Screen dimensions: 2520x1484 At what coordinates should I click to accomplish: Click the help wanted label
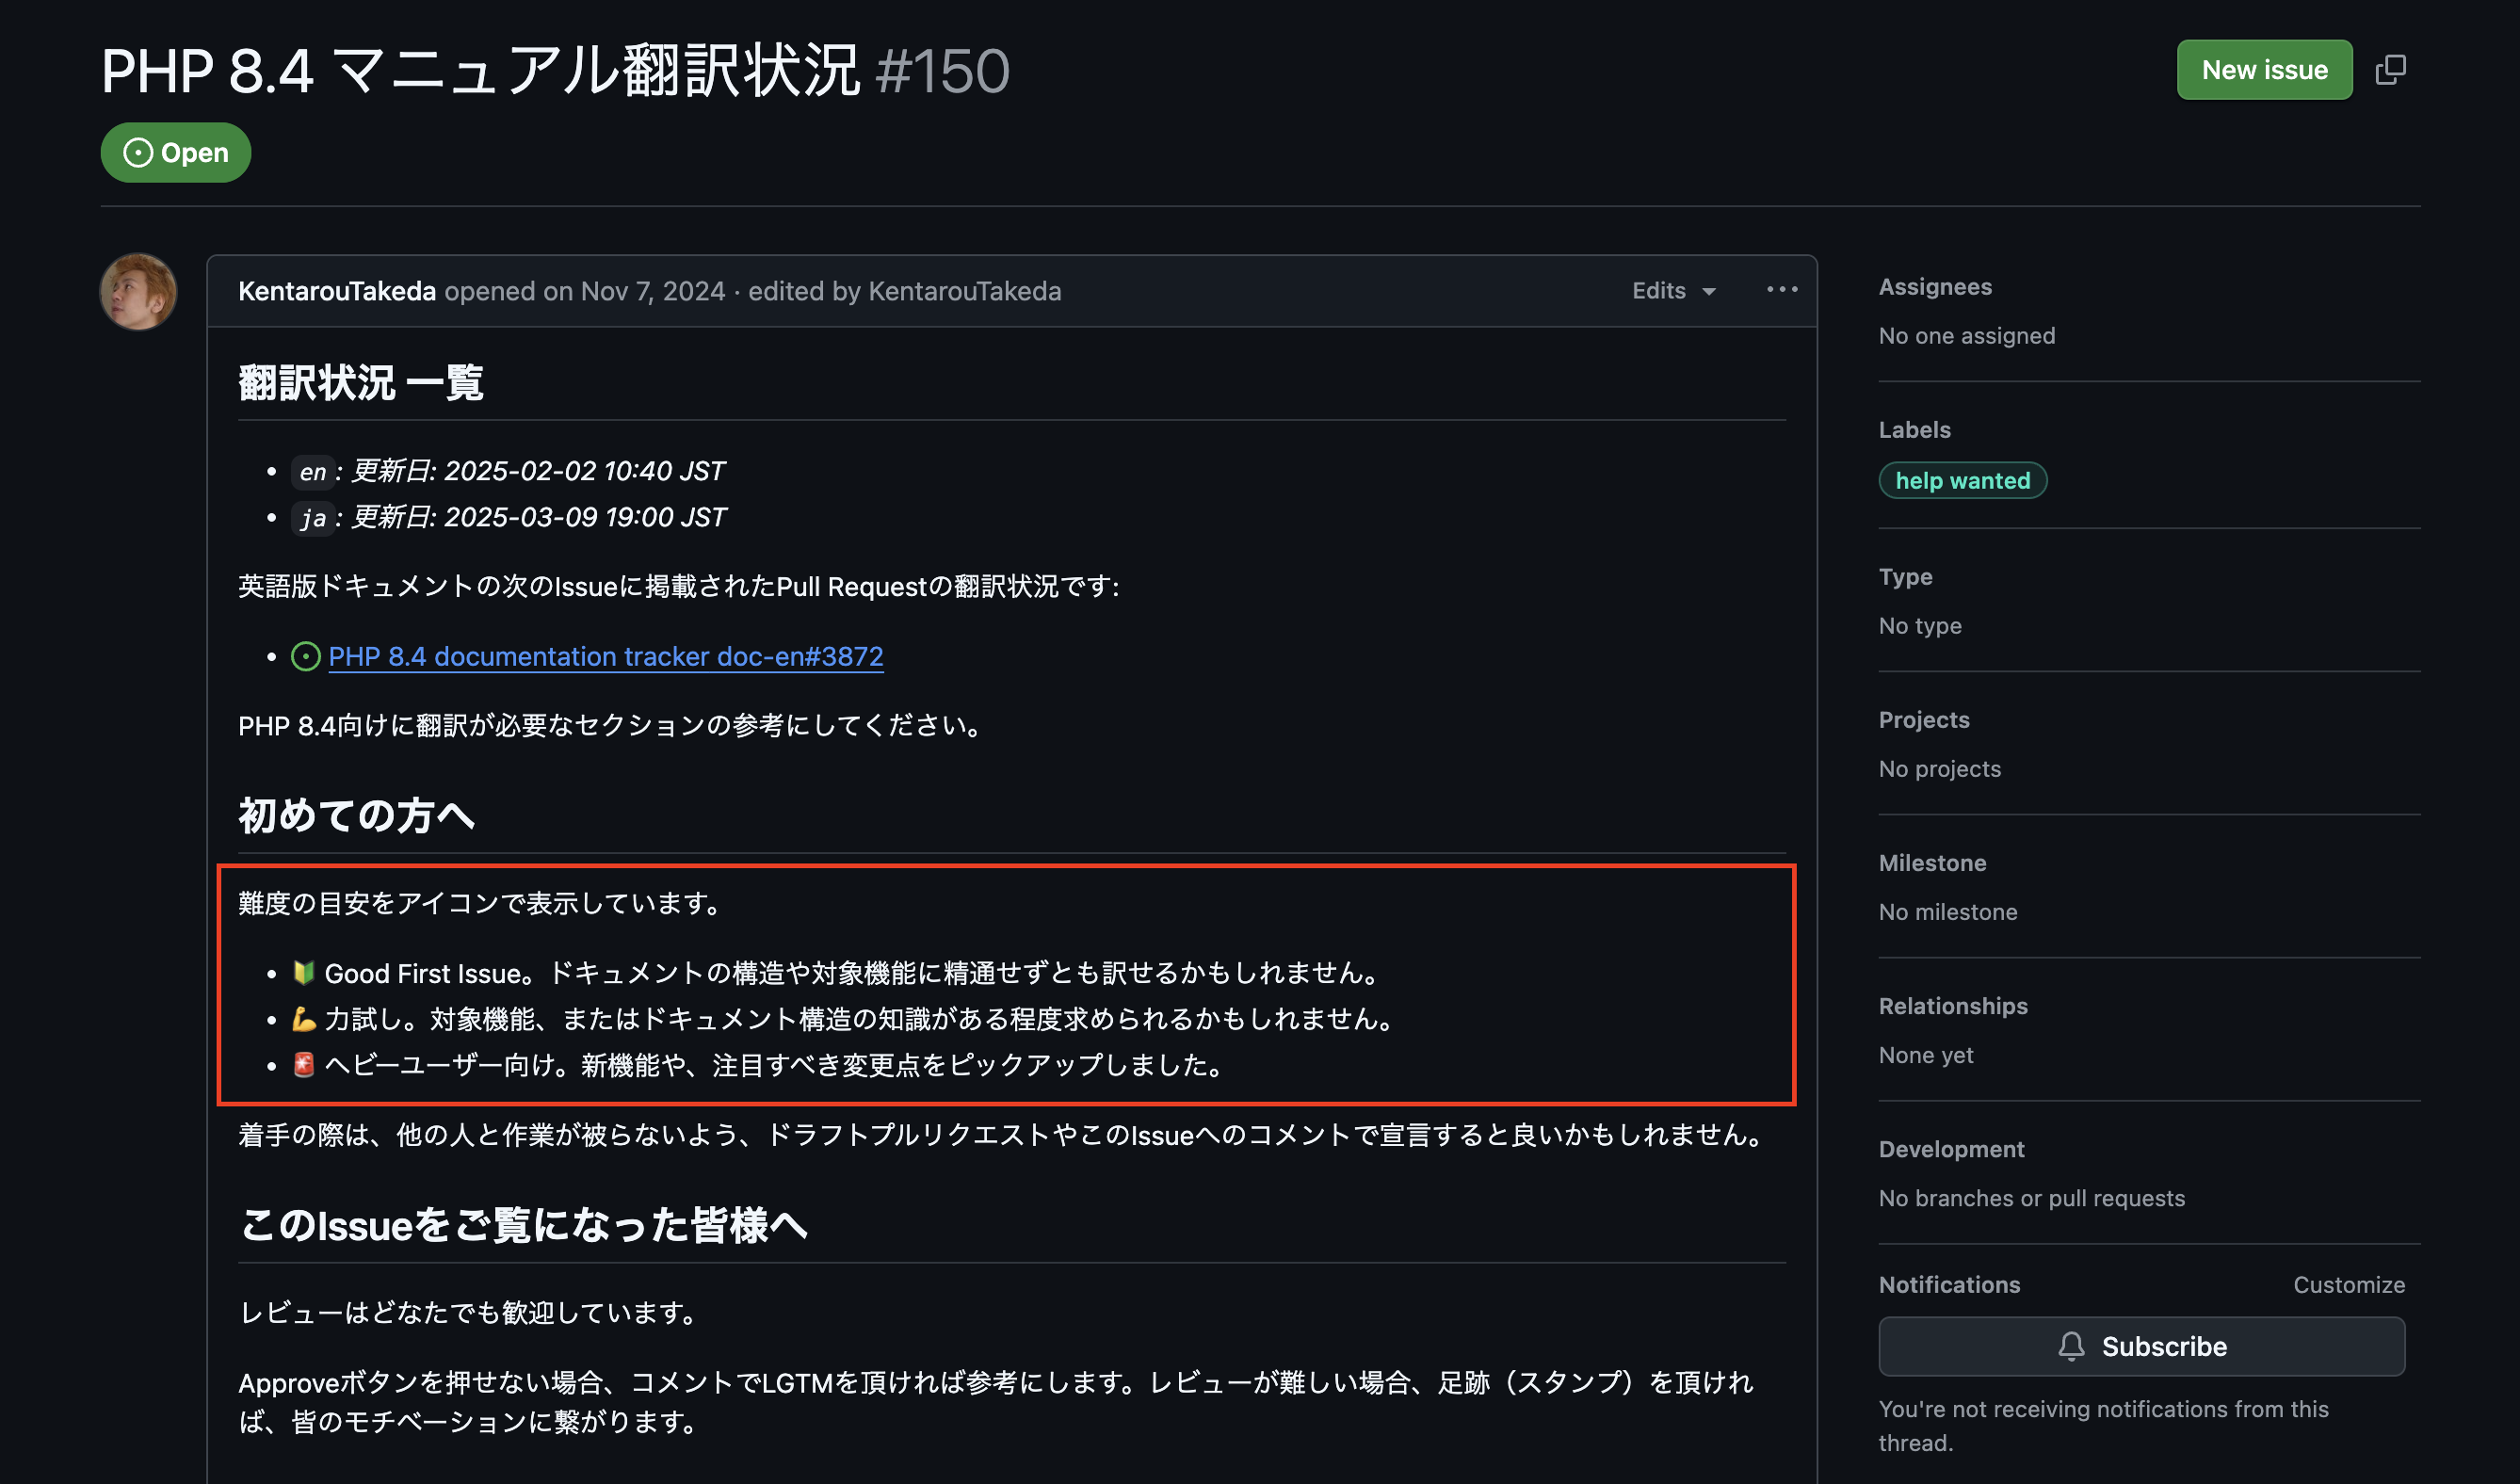(x=1963, y=481)
